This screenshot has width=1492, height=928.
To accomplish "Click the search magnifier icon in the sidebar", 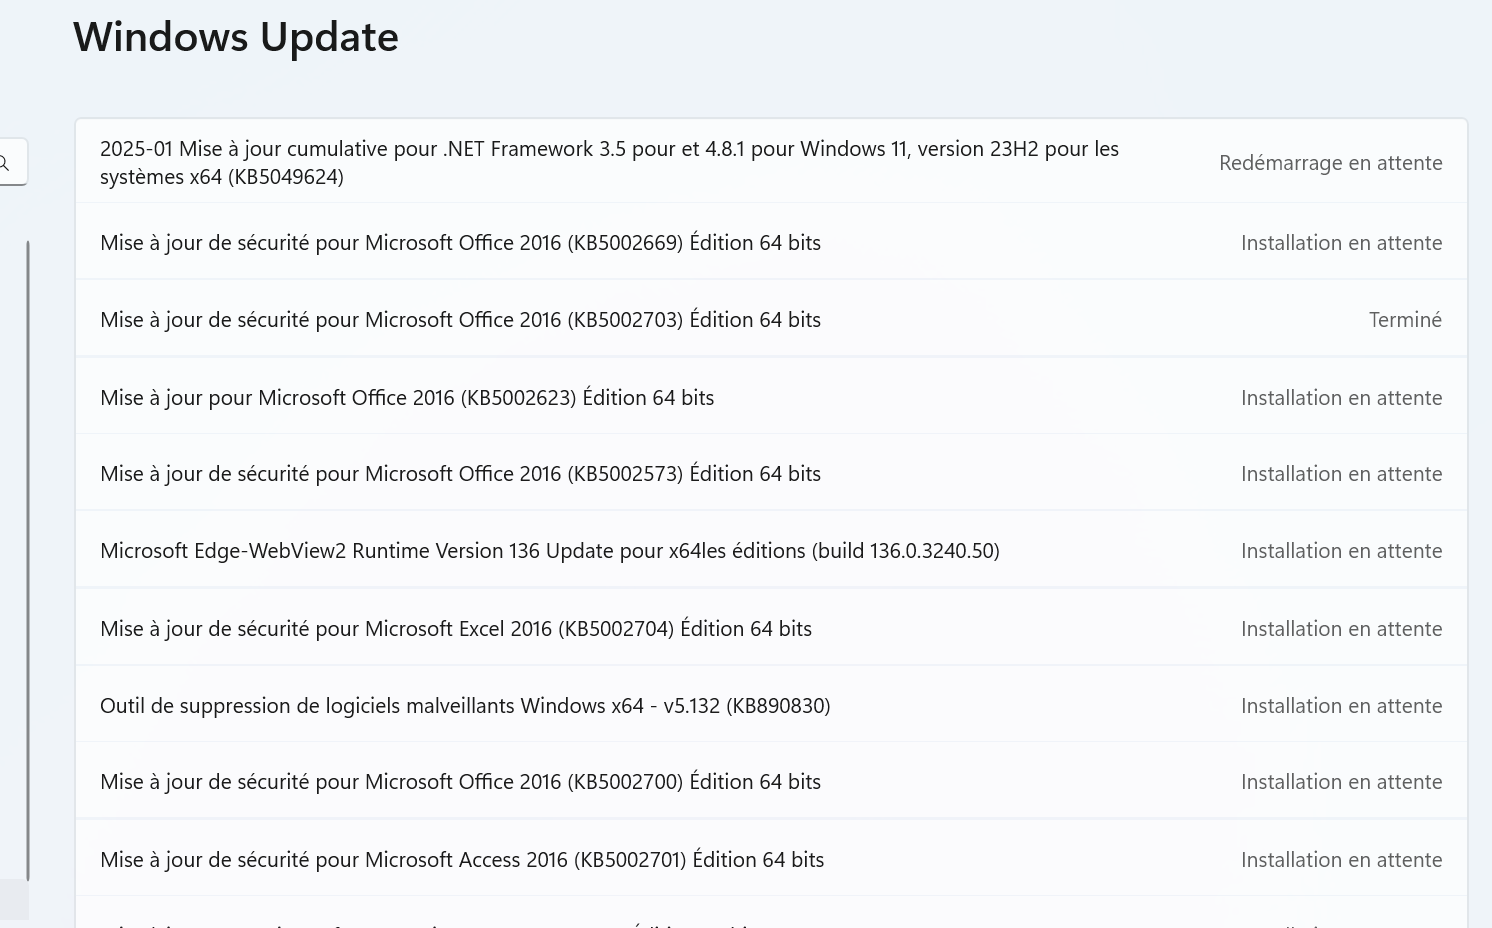I will 5,163.
